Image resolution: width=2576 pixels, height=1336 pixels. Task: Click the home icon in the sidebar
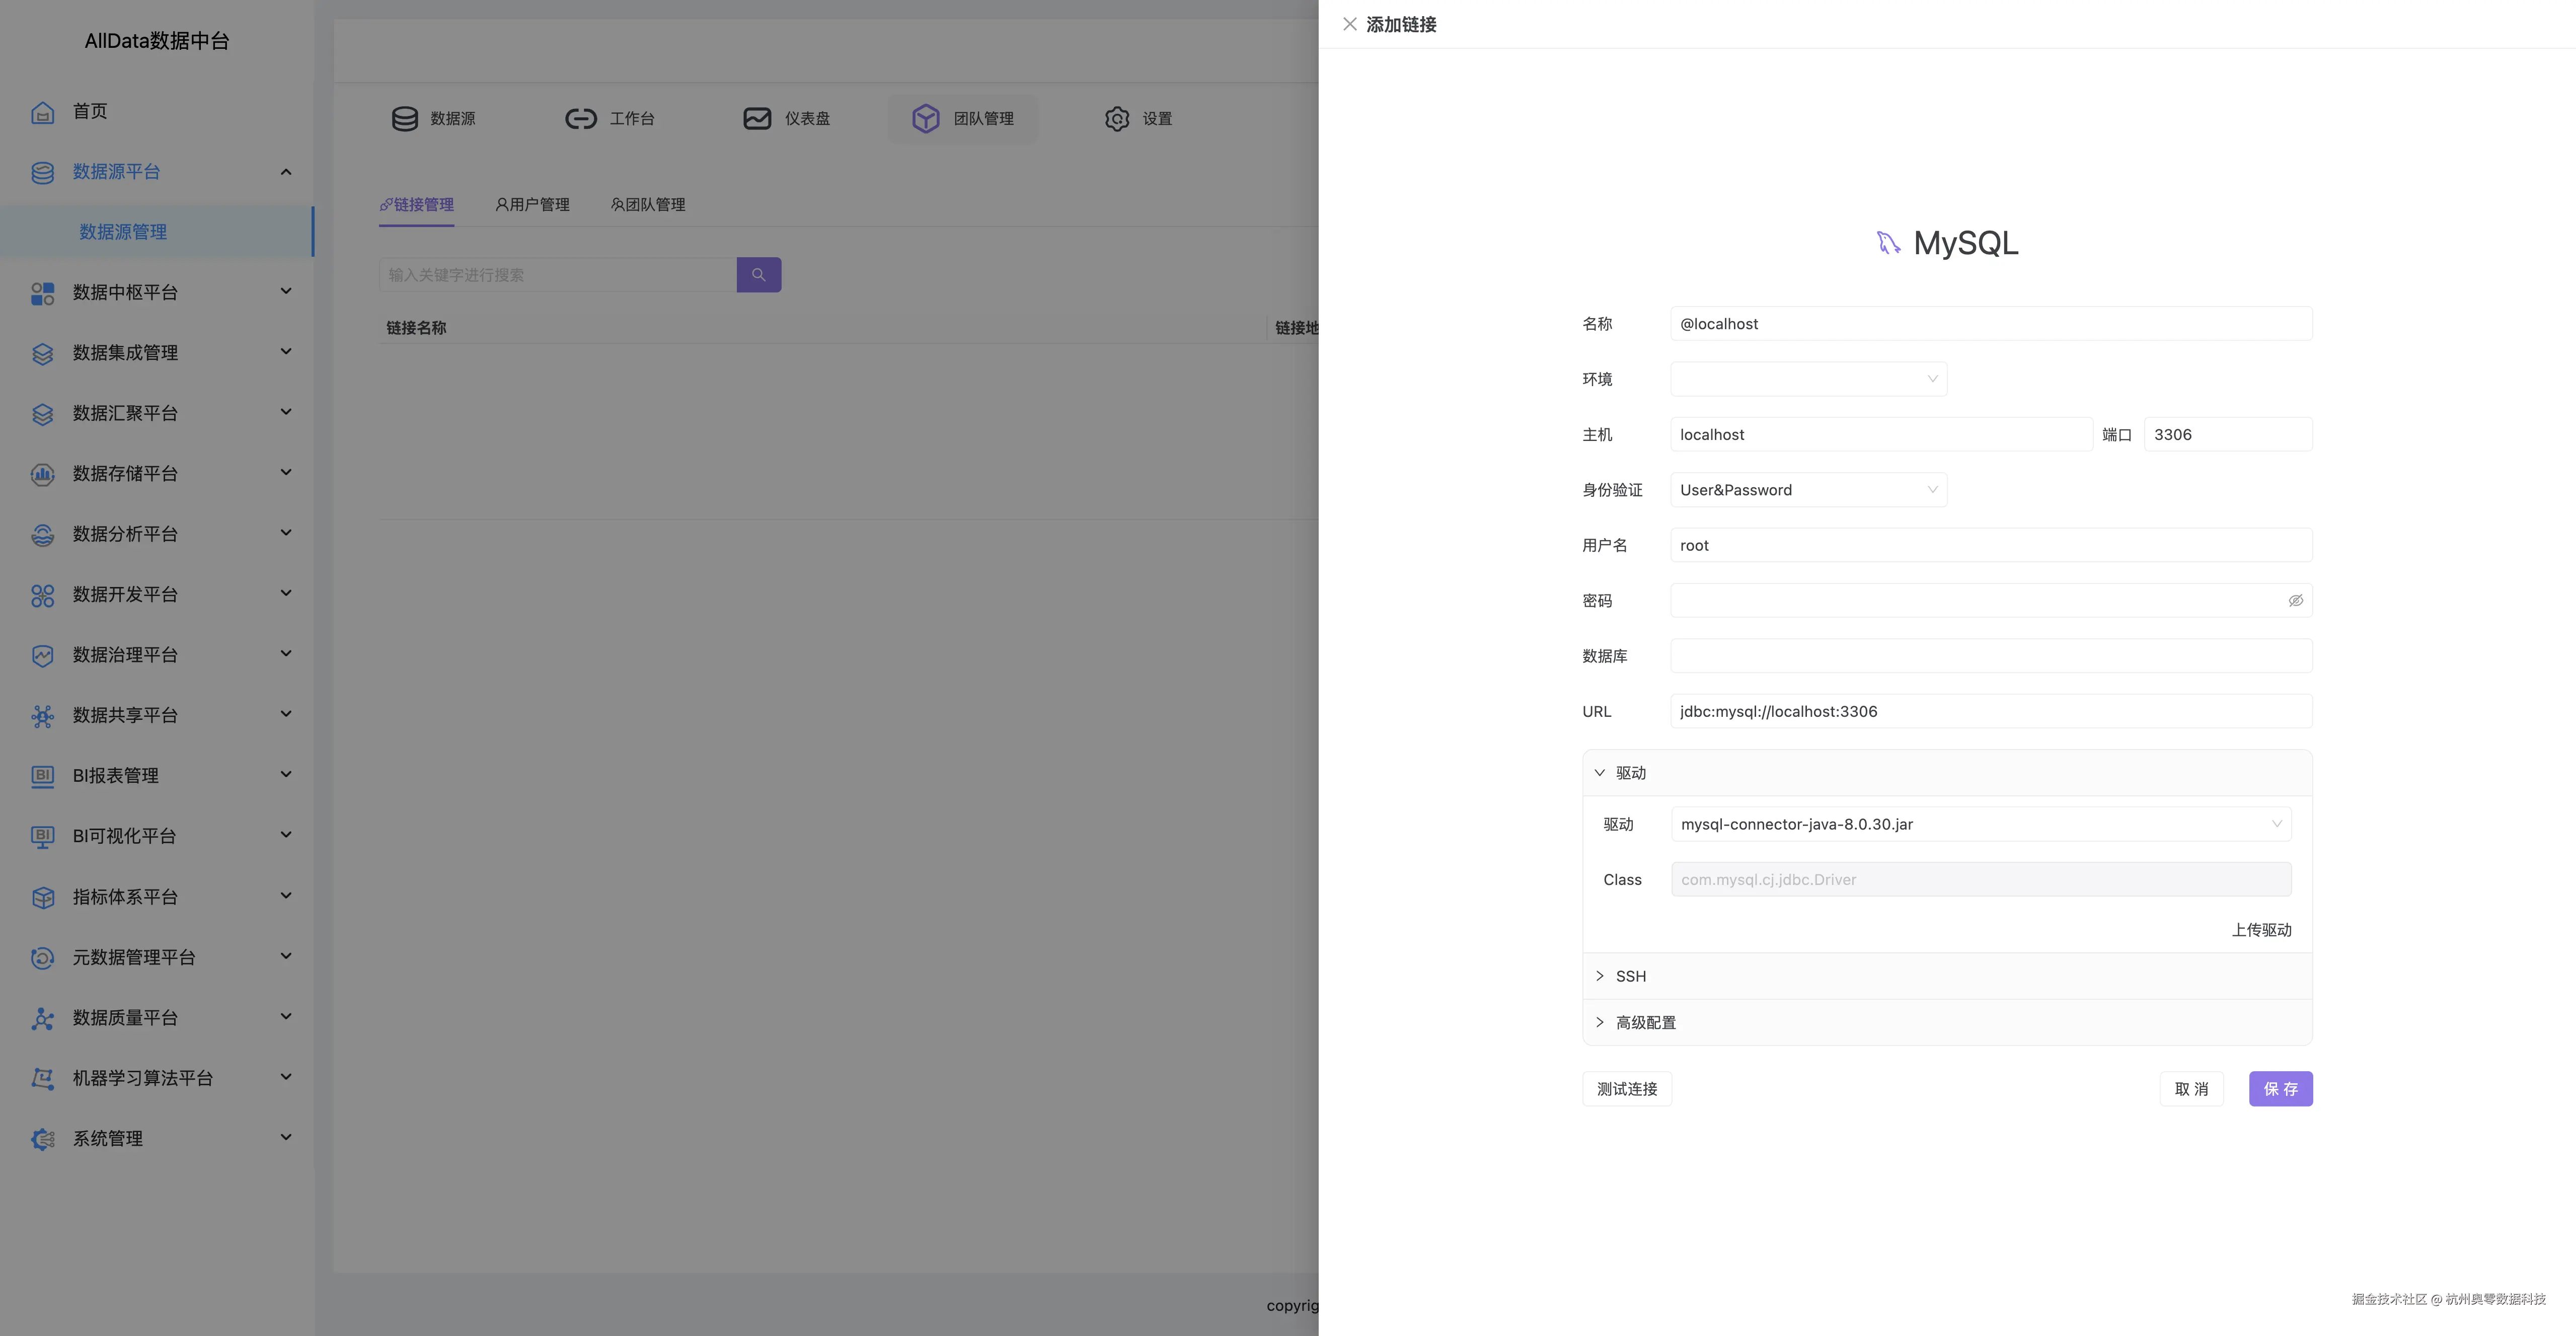[x=42, y=112]
